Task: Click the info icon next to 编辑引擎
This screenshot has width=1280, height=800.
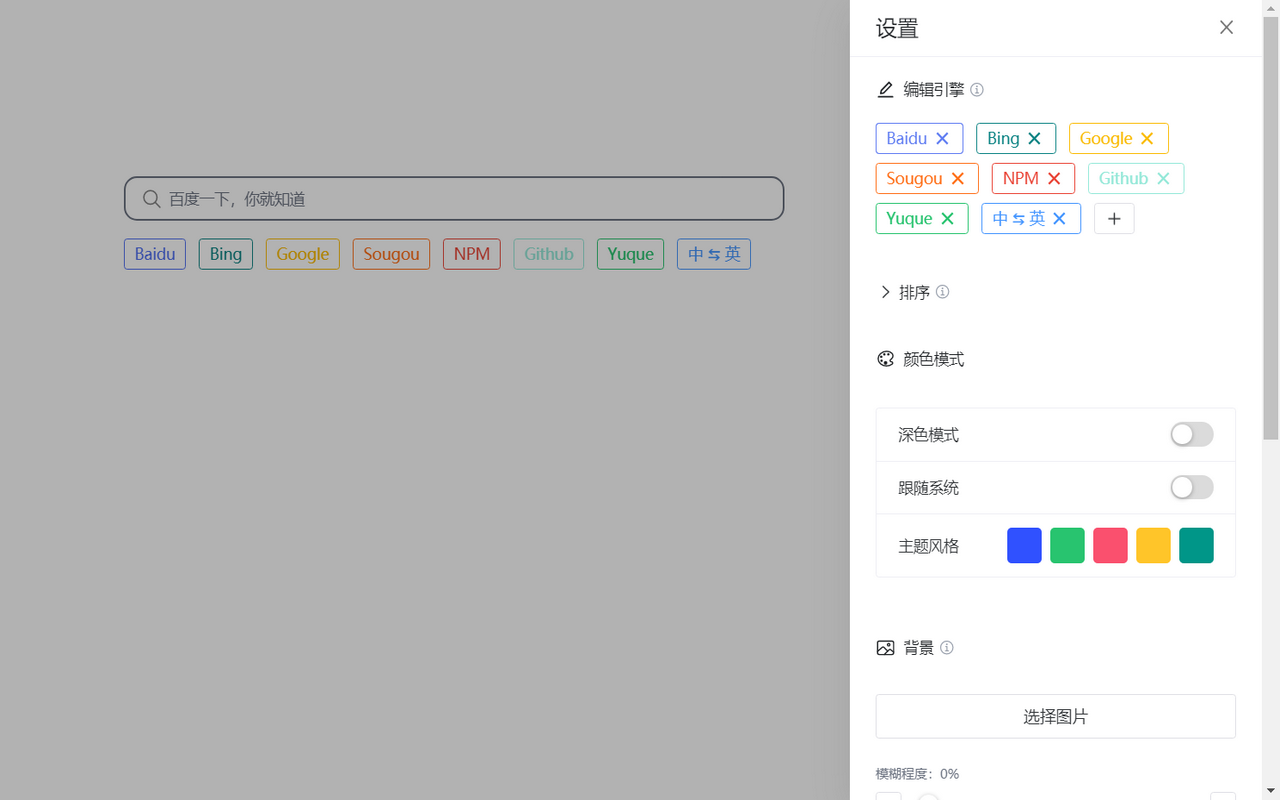Action: click(977, 90)
